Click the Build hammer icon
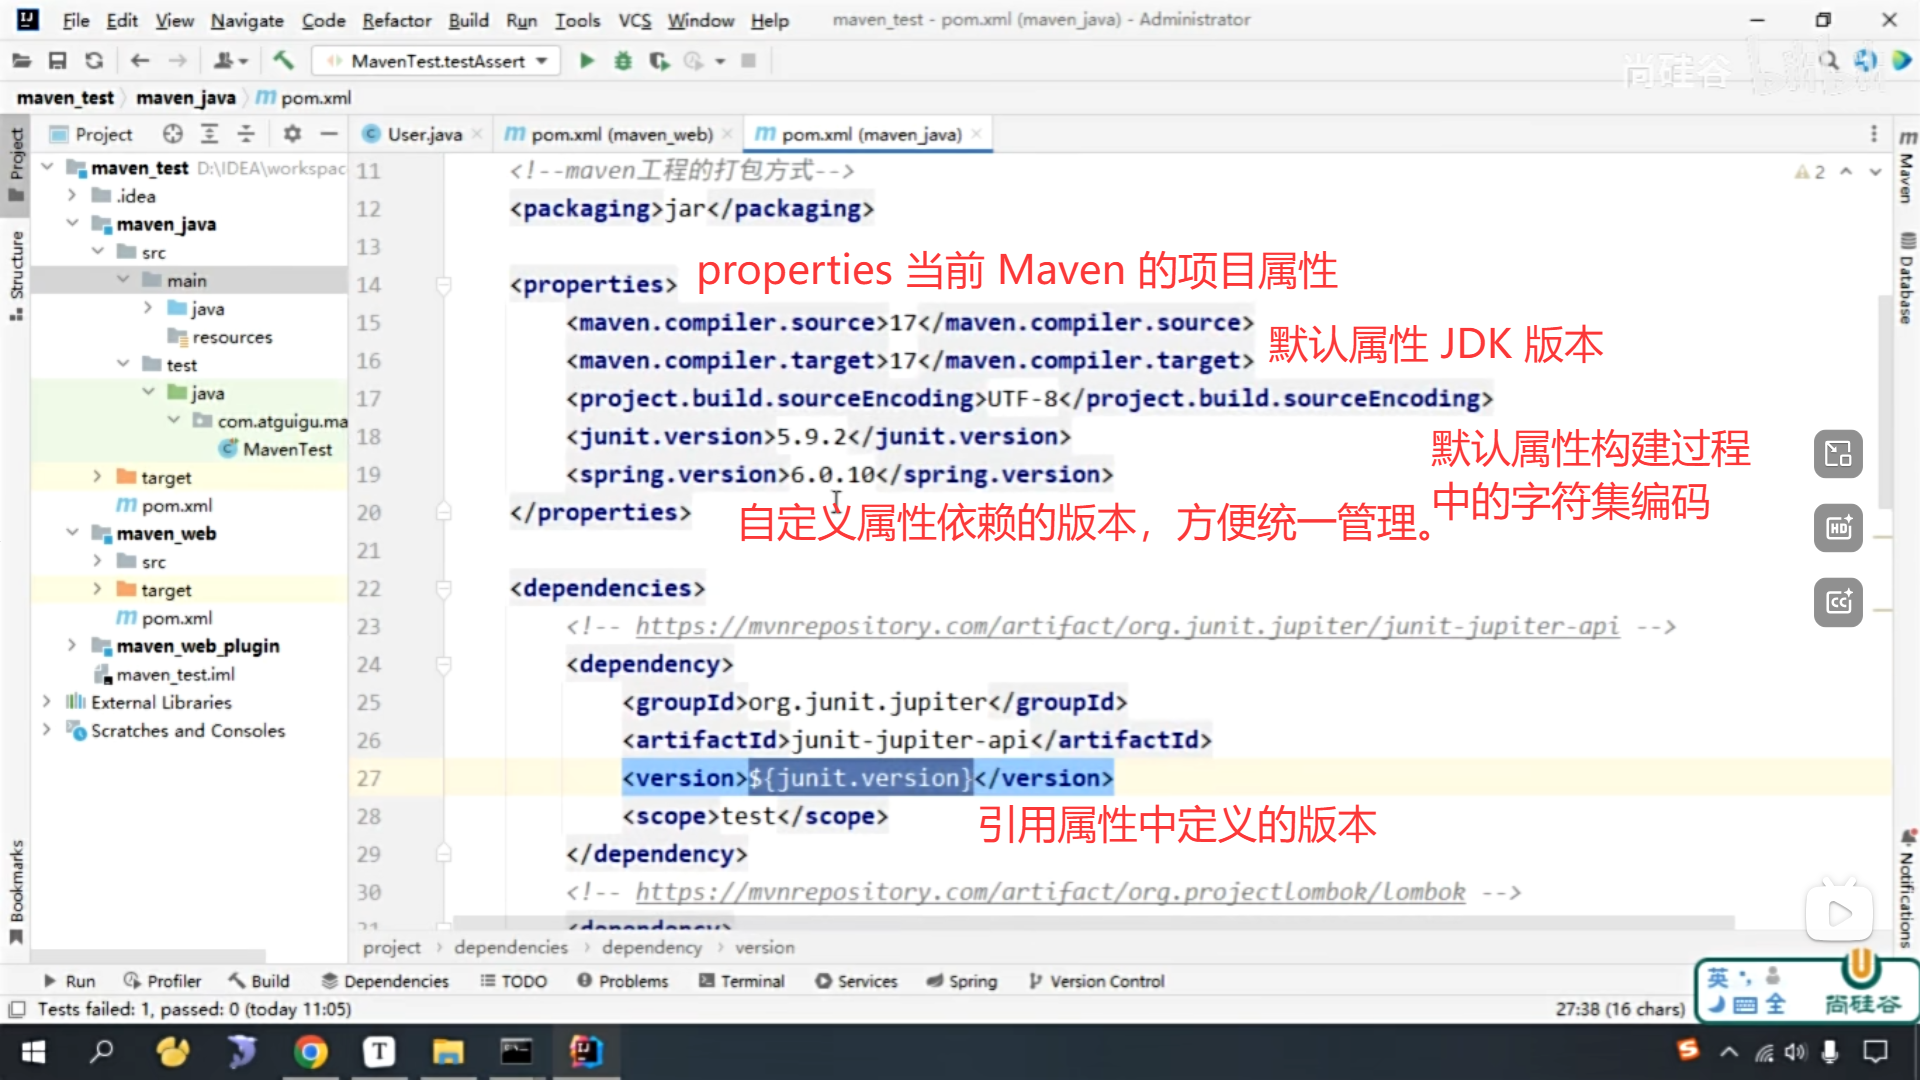 (283, 61)
